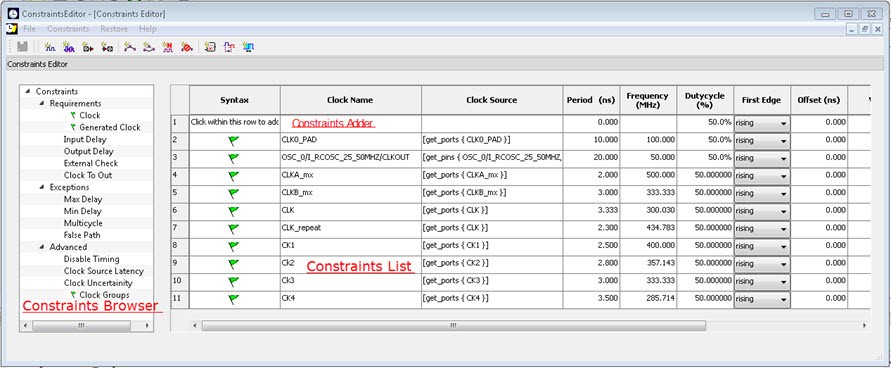Click the Save toolbar icon

pyautogui.click(x=23, y=47)
